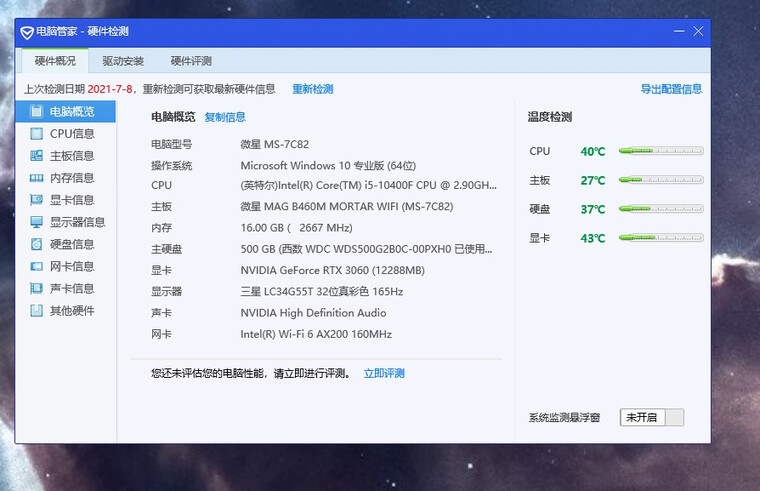Viewport: 760px width, 491px height.
Task: Click the 温度检测 heading
Action: [x=550, y=117]
